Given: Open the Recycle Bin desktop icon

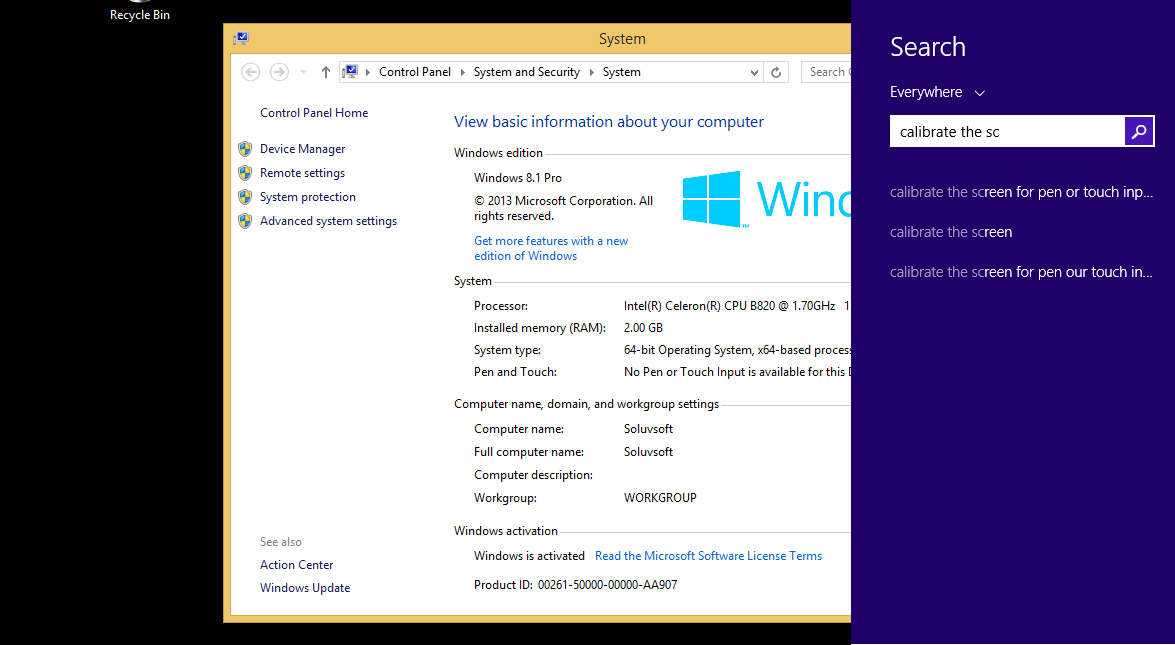Looking at the screenshot, I should [139, 11].
